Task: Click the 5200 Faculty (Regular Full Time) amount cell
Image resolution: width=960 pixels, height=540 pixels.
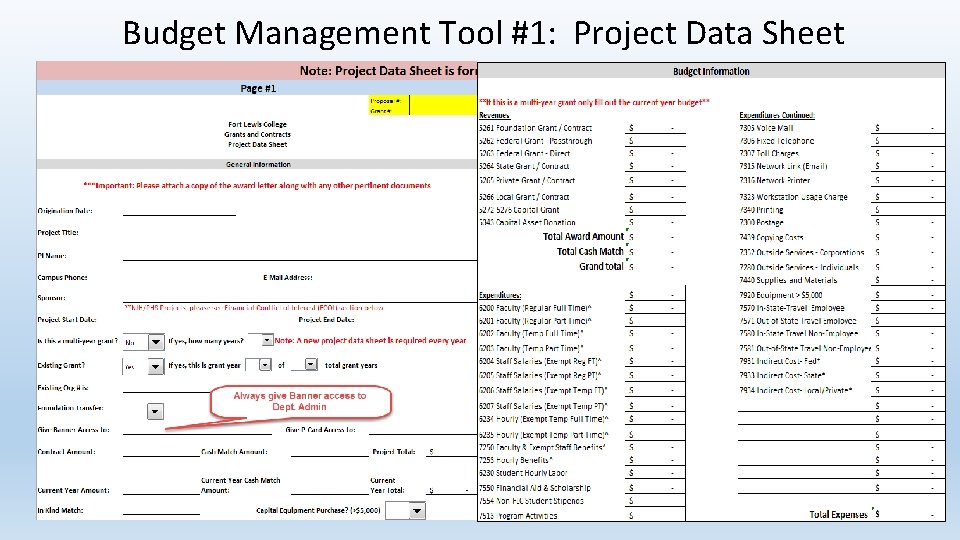Action: pyautogui.click(x=655, y=308)
